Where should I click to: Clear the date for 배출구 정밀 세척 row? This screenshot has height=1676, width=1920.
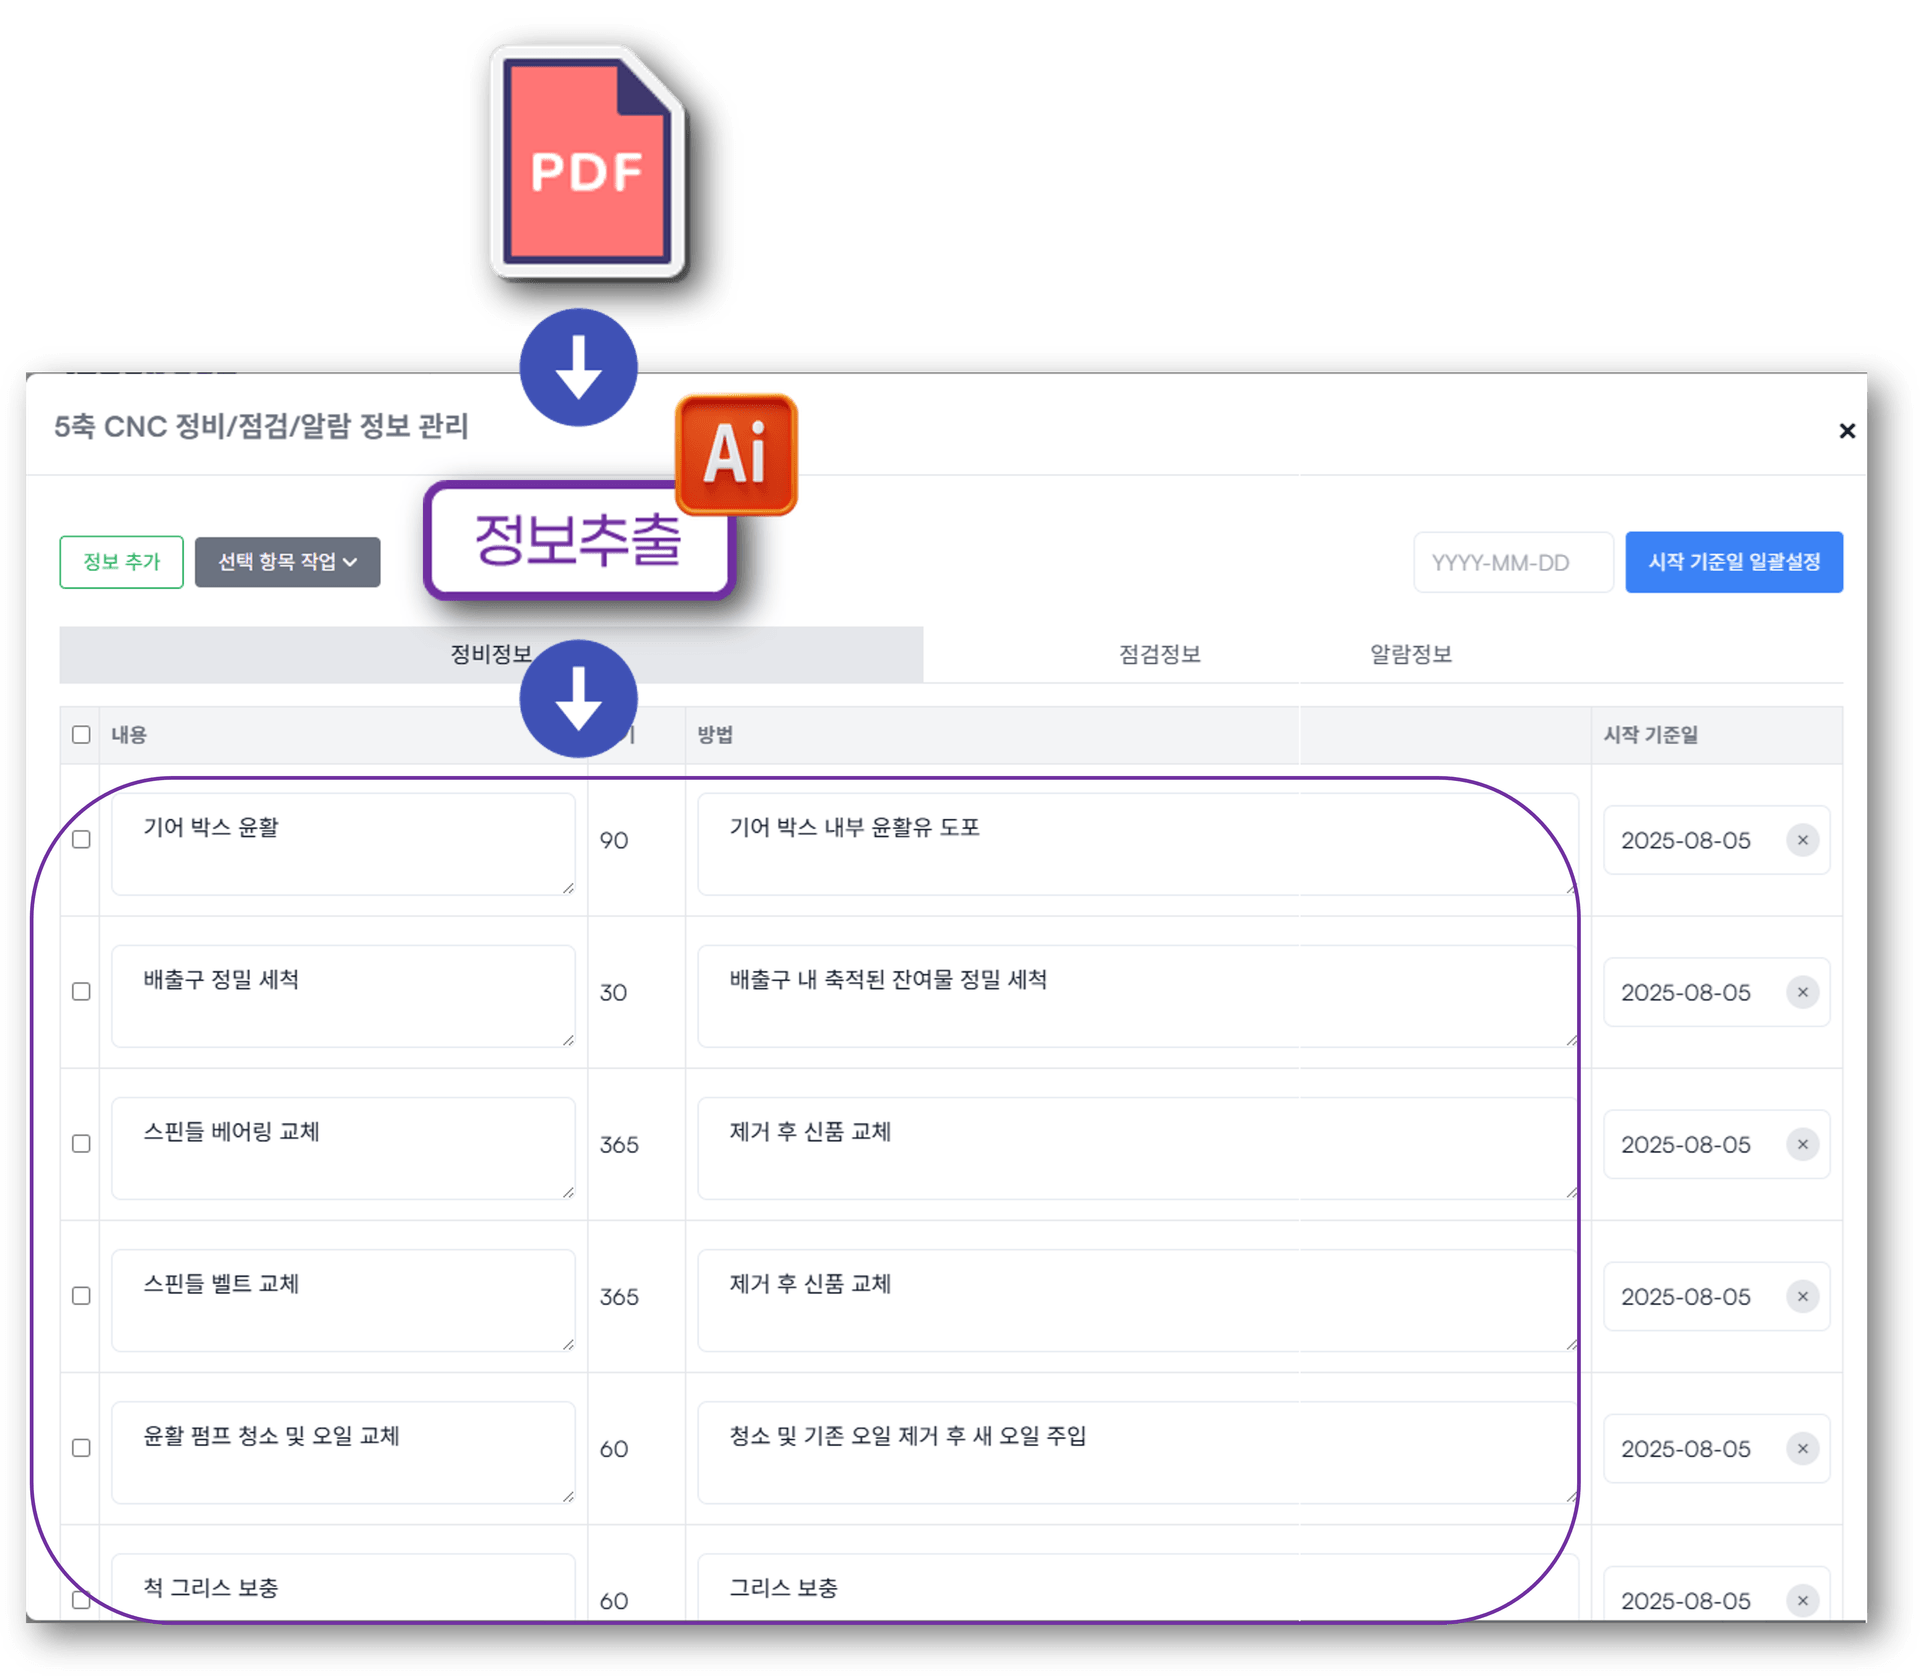click(x=1803, y=992)
